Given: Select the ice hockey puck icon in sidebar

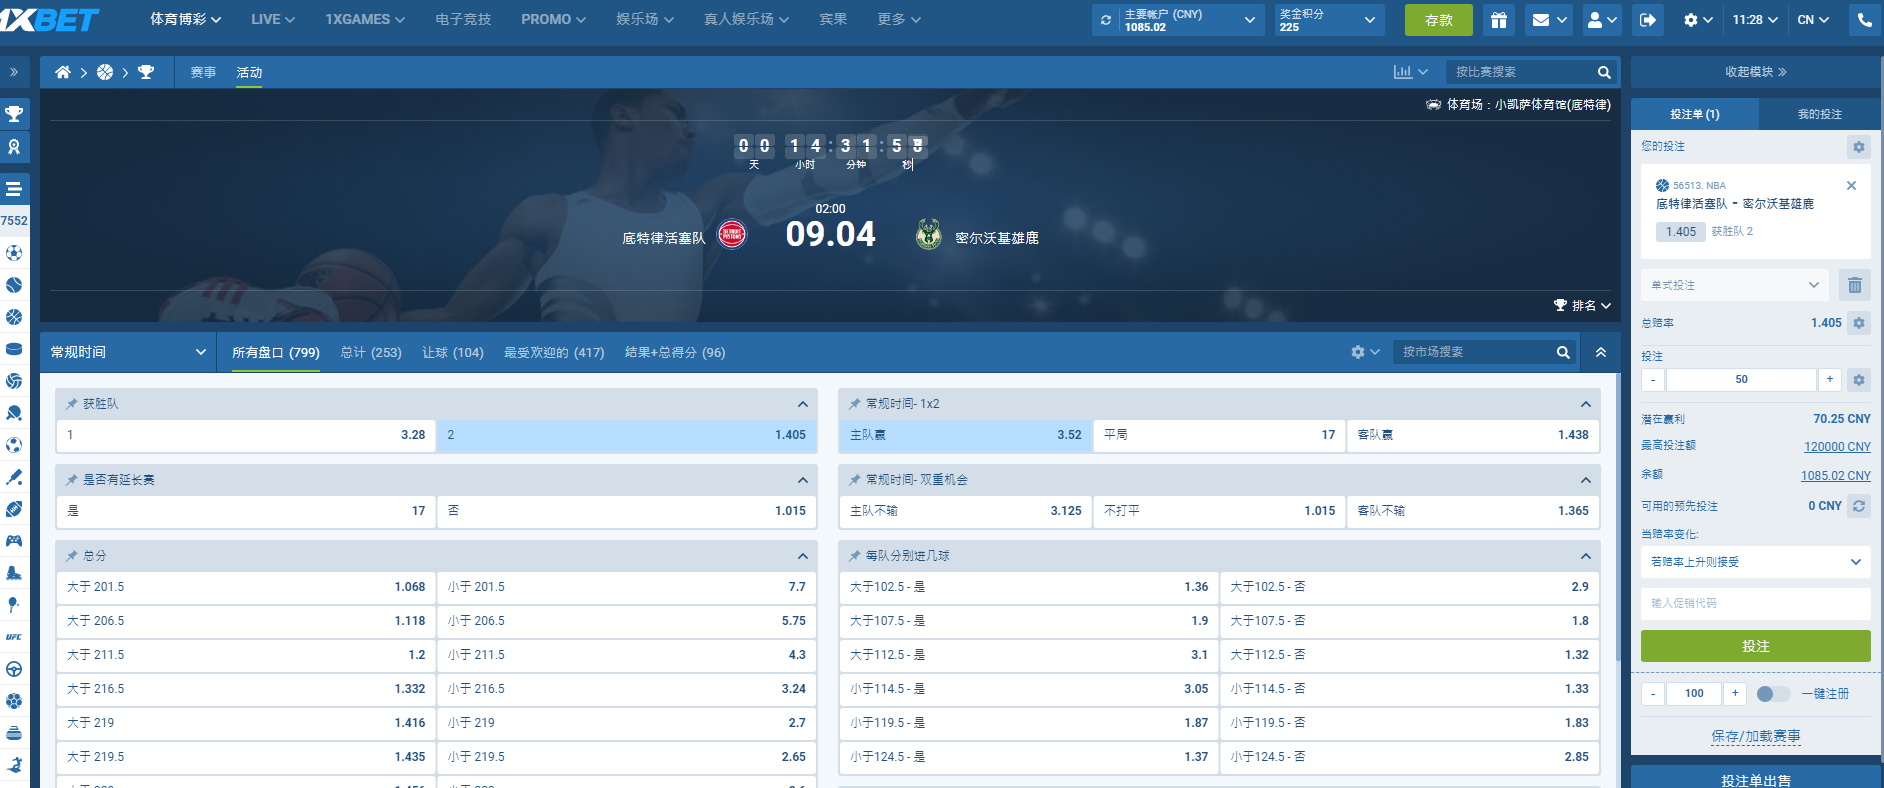Looking at the screenshot, I should (x=14, y=349).
